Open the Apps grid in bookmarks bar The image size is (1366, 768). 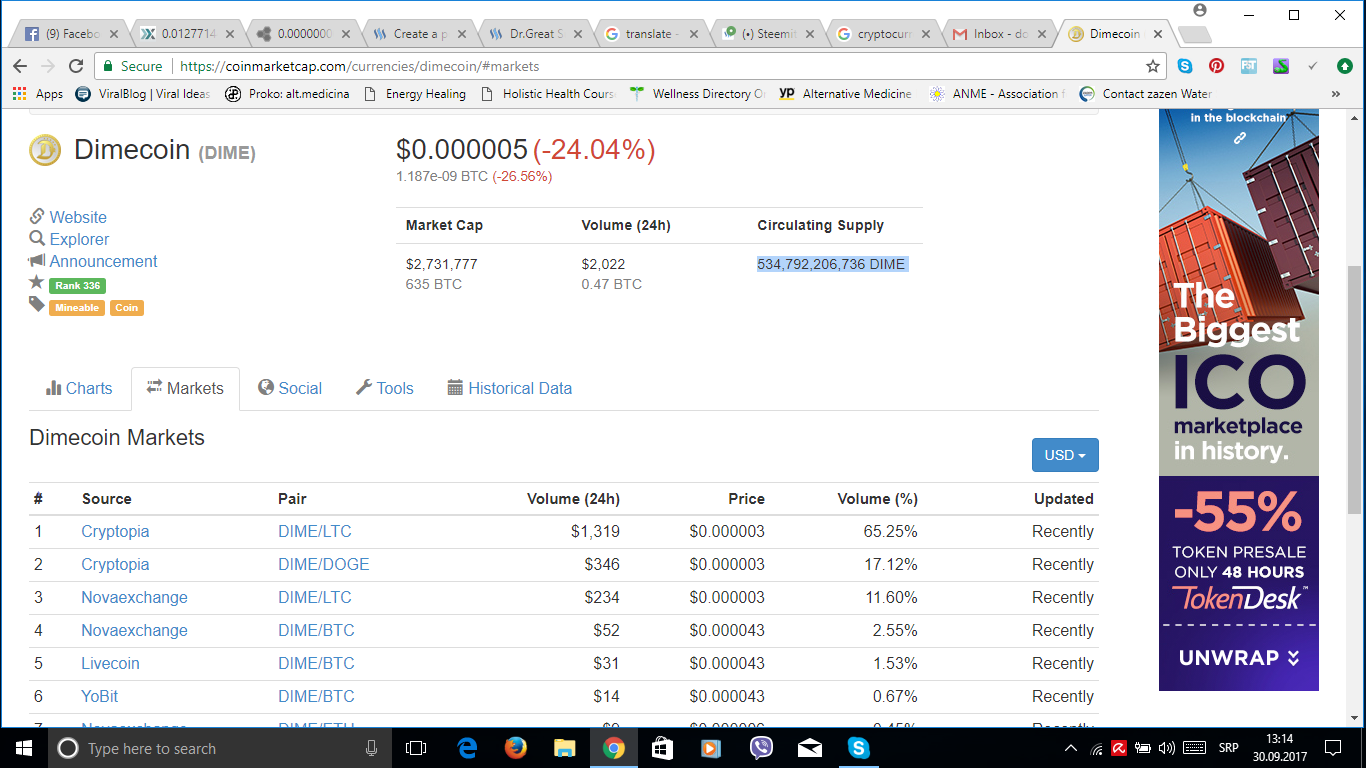37,94
